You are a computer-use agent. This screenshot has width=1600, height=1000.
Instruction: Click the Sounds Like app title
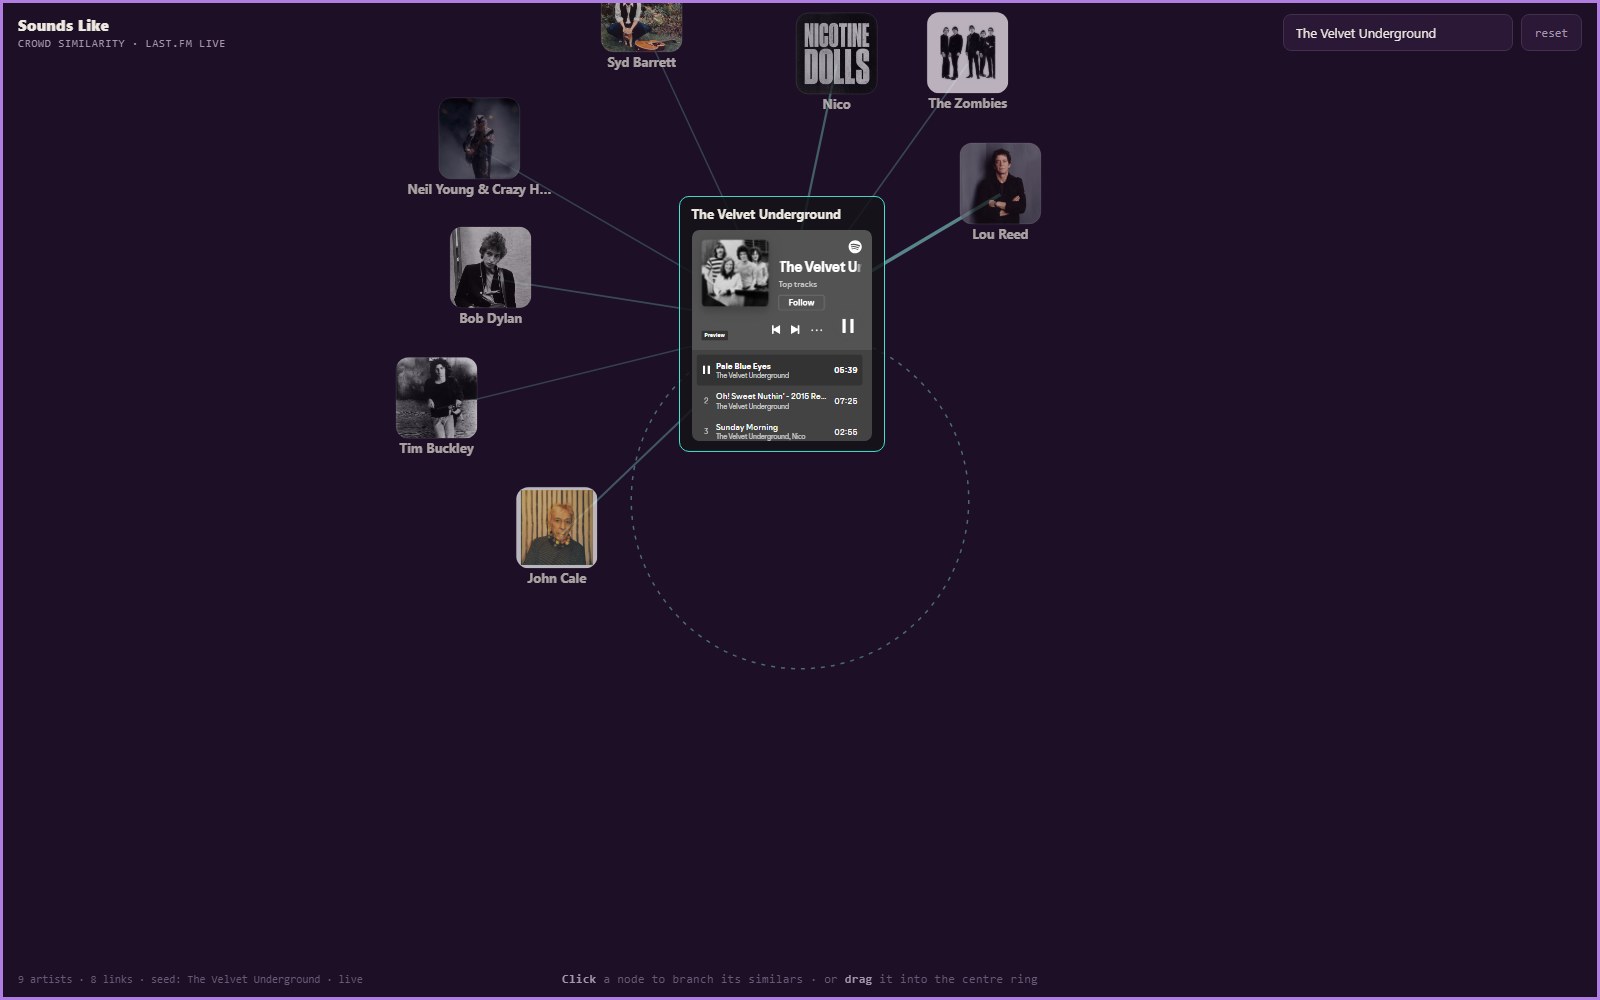pyautogui.click(x=63, y=25)
